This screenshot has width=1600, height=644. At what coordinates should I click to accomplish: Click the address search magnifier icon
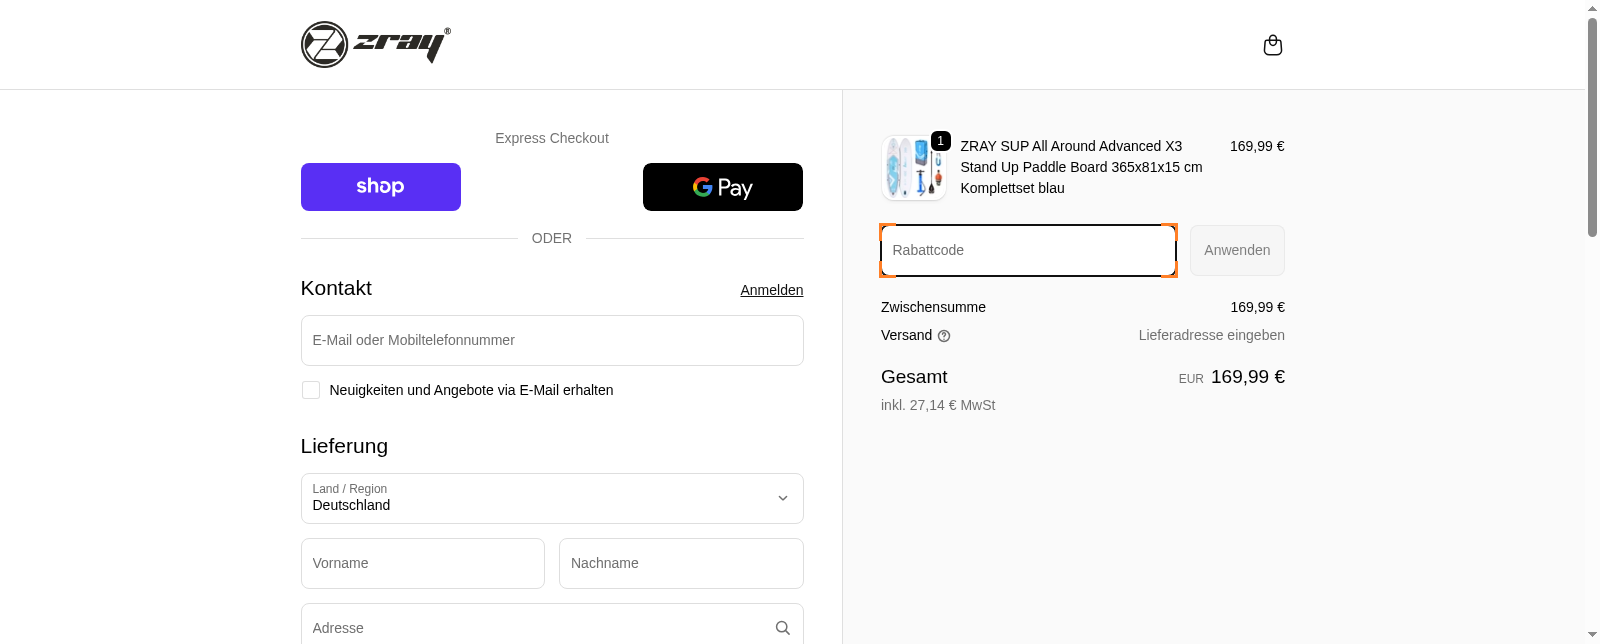click(x=782, y=628)
